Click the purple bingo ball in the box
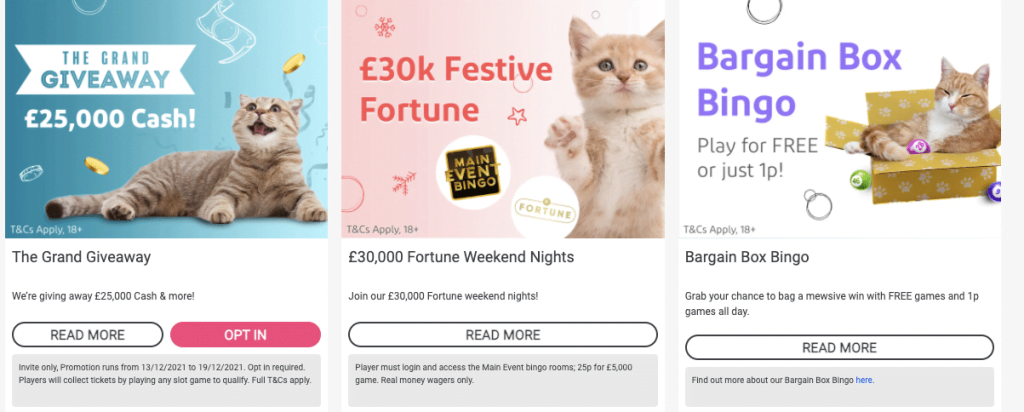The image size is (1024, 412). point(917,146)
